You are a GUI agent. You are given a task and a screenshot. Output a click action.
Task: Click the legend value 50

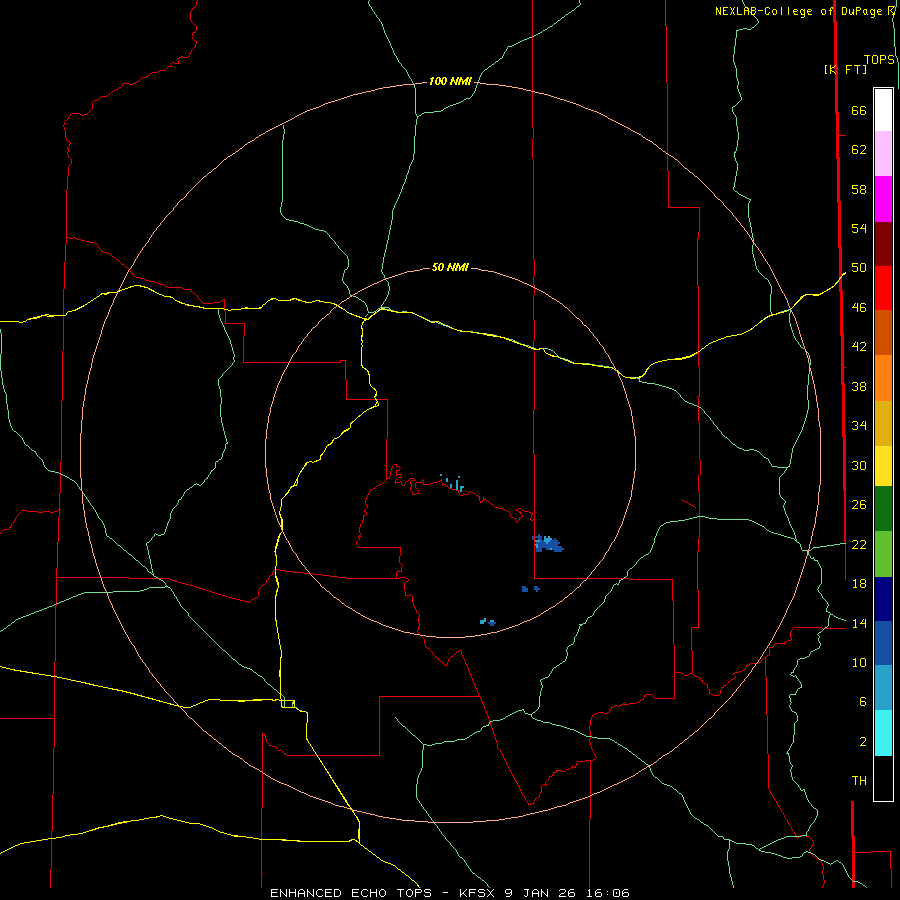point(859,268)
